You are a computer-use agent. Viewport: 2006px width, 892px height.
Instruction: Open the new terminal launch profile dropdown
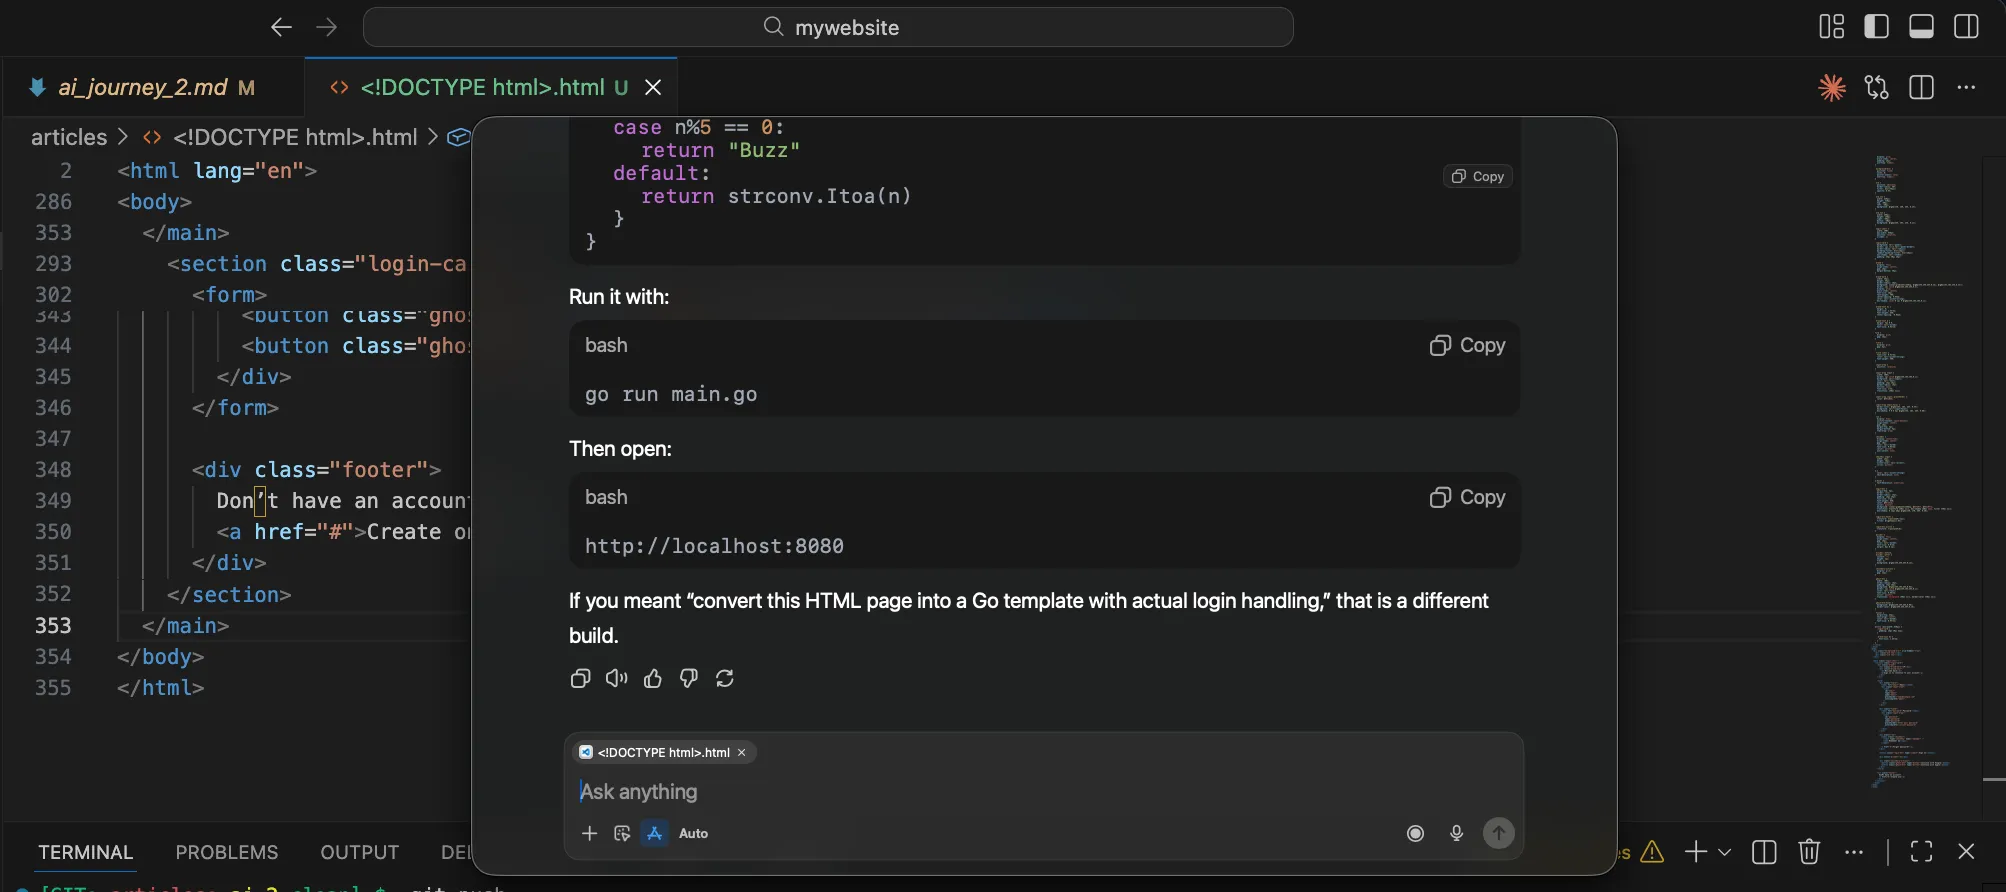pos(1725,852)
